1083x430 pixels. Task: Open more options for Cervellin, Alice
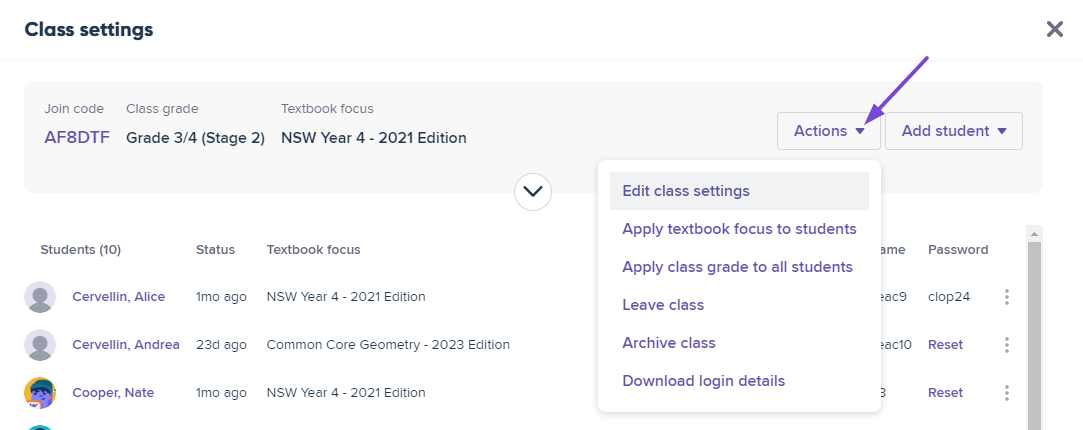pos(1007,297)
